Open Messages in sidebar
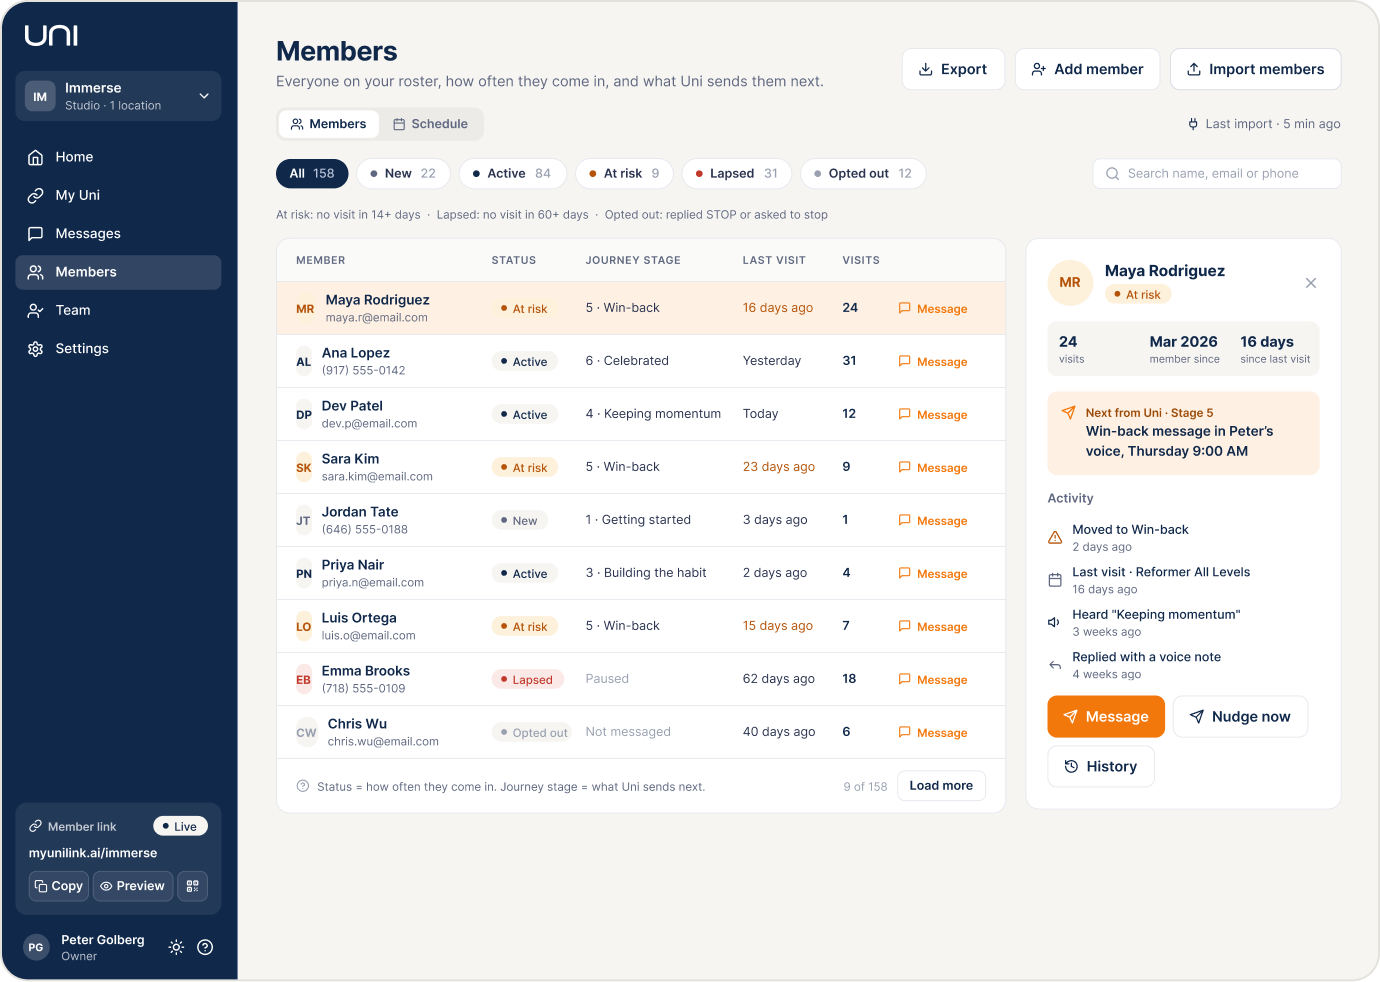The width and height of the screenshot is (1380, 982). 118,234
